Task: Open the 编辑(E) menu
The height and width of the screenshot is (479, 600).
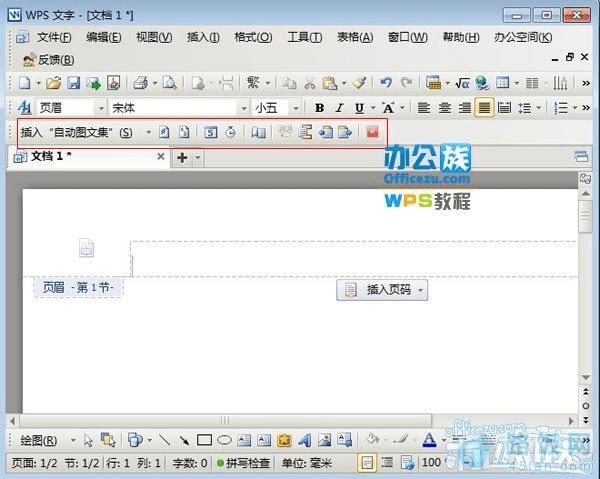Action: [x=104, y=37]
